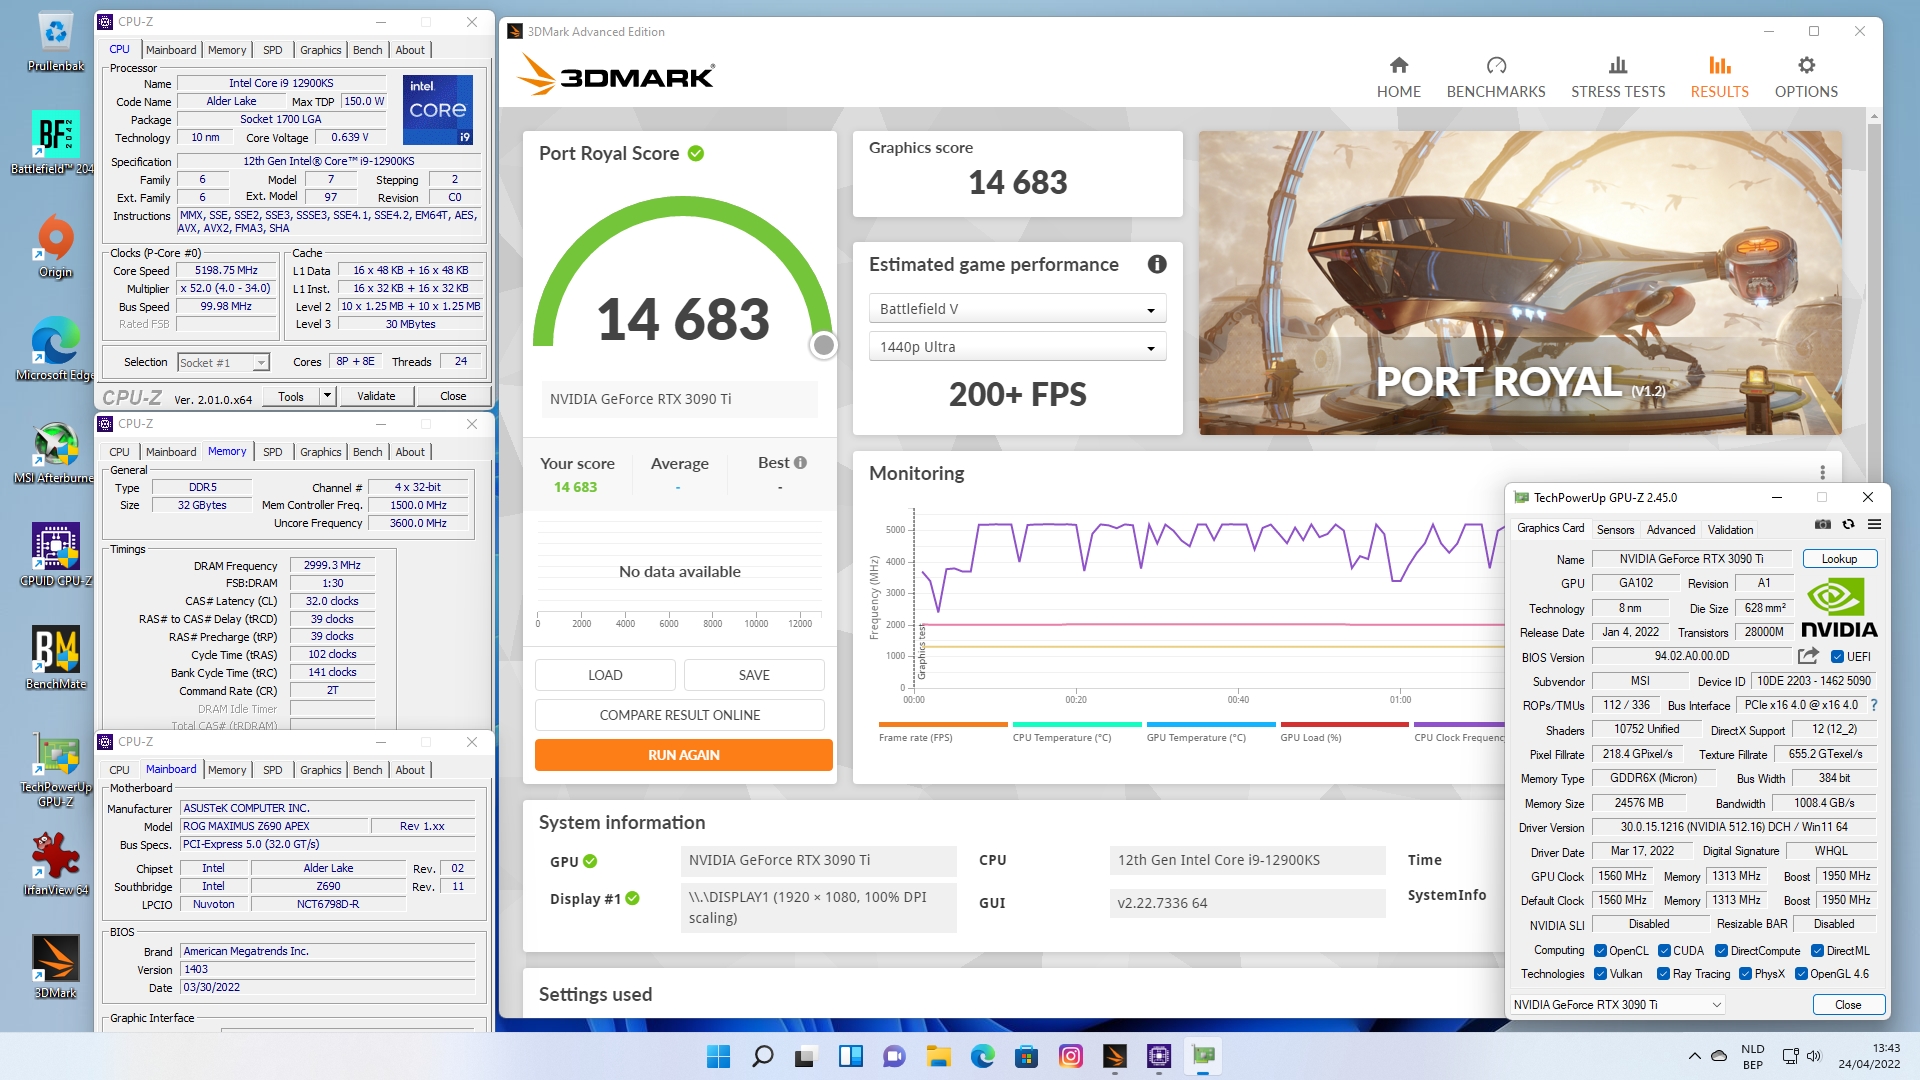
Task: Open File Explorer from the taskbar
Action: click(x=938, y=1056)
